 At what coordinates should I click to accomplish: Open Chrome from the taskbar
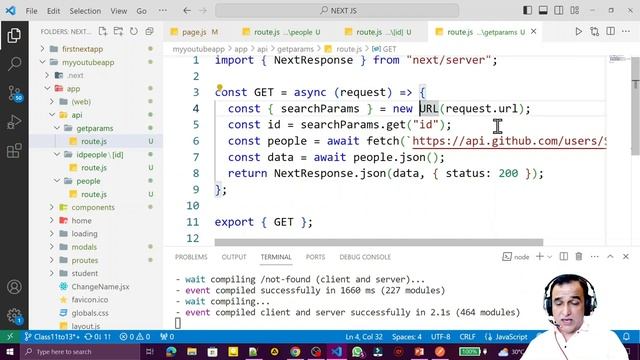[295, 351]
